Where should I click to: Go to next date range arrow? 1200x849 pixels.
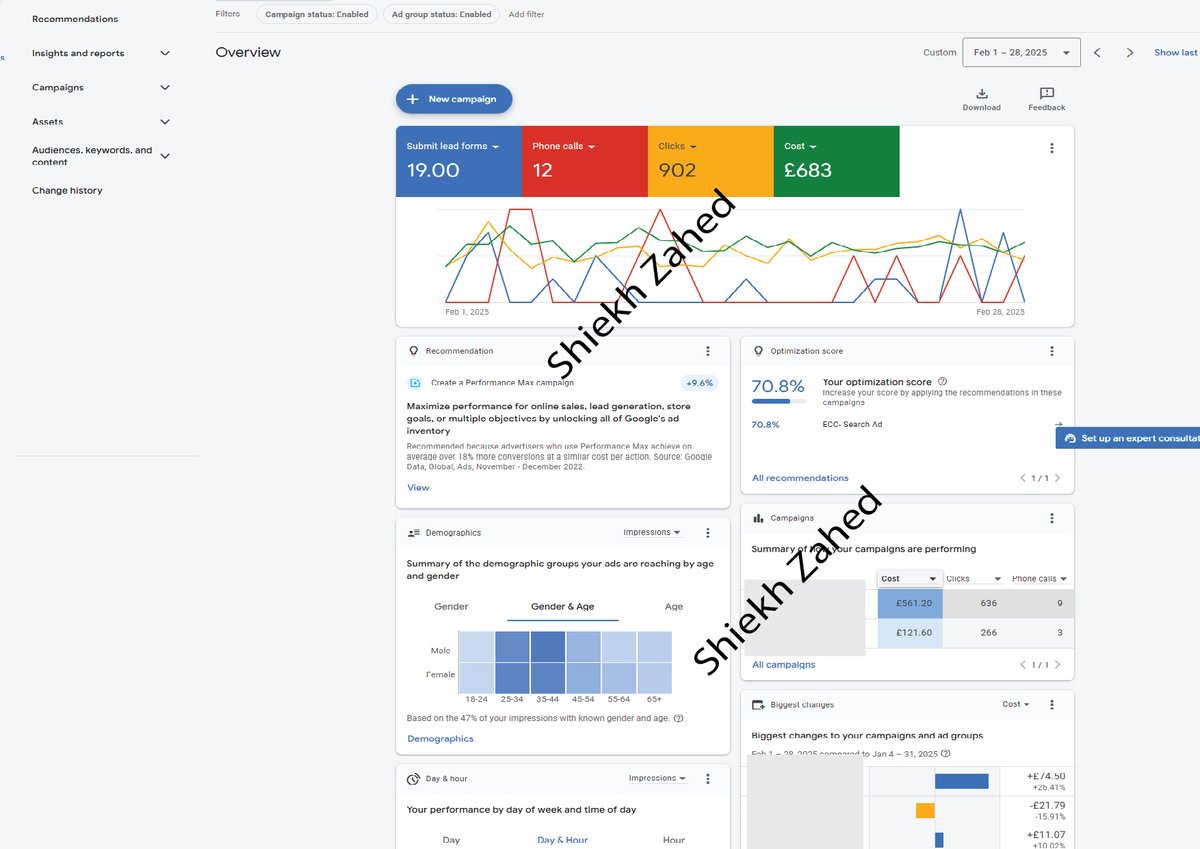1130,53
